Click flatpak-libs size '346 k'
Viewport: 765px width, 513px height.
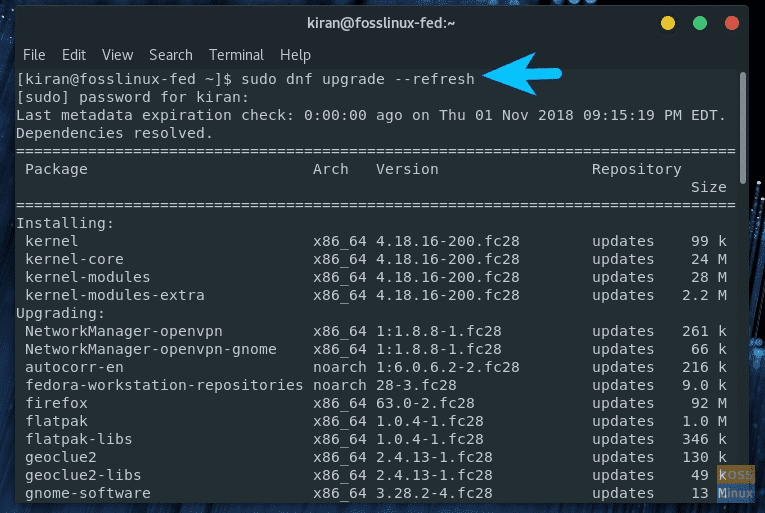coord(704,439)
